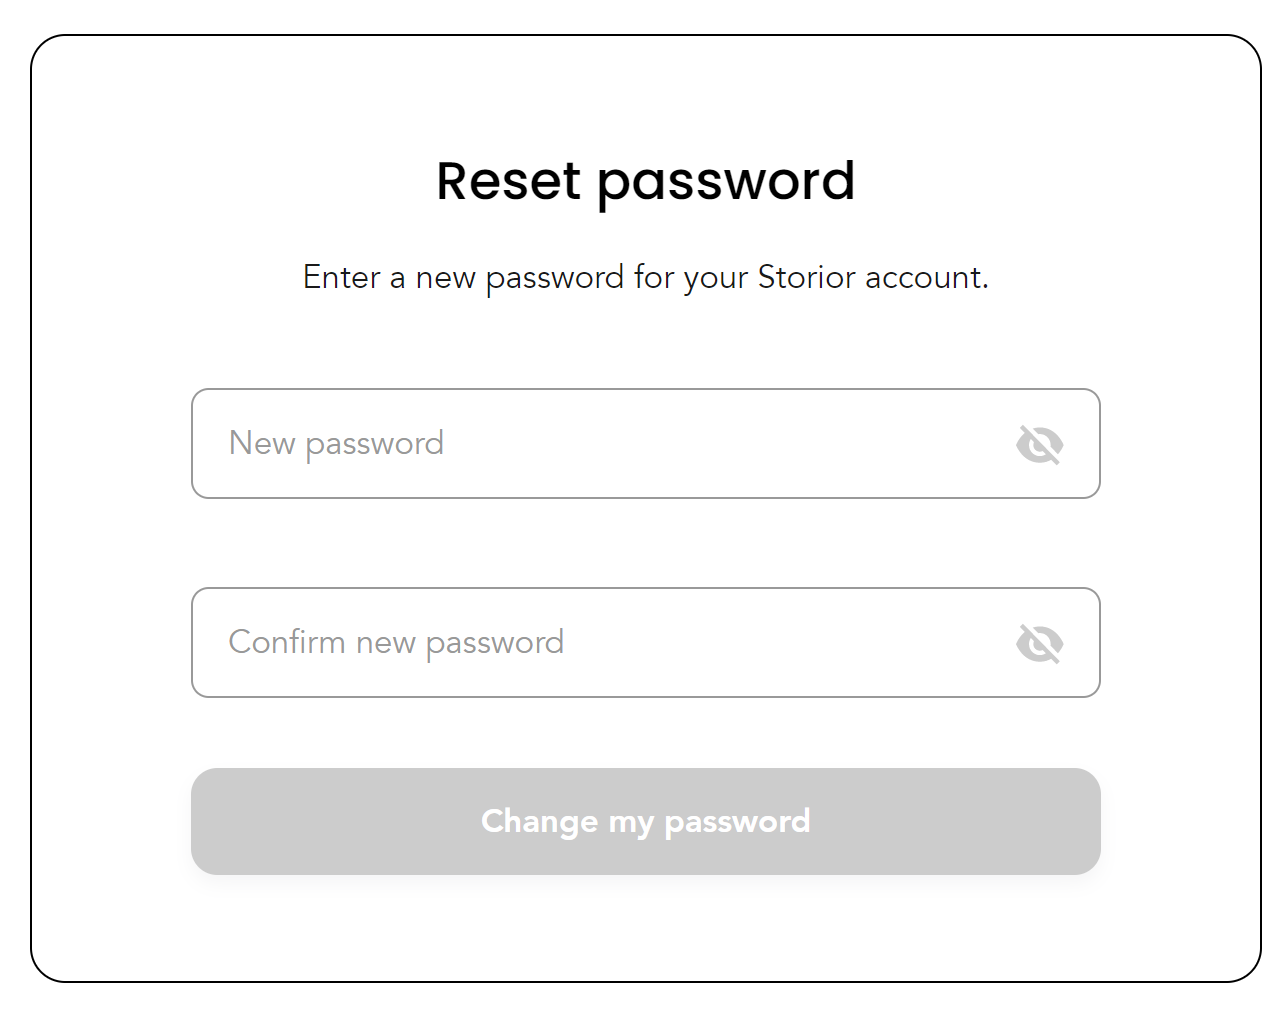This screenshot has width=1288, height=1009.
Task: Click the word Storior in the description
Action: (x=806, y=277)
